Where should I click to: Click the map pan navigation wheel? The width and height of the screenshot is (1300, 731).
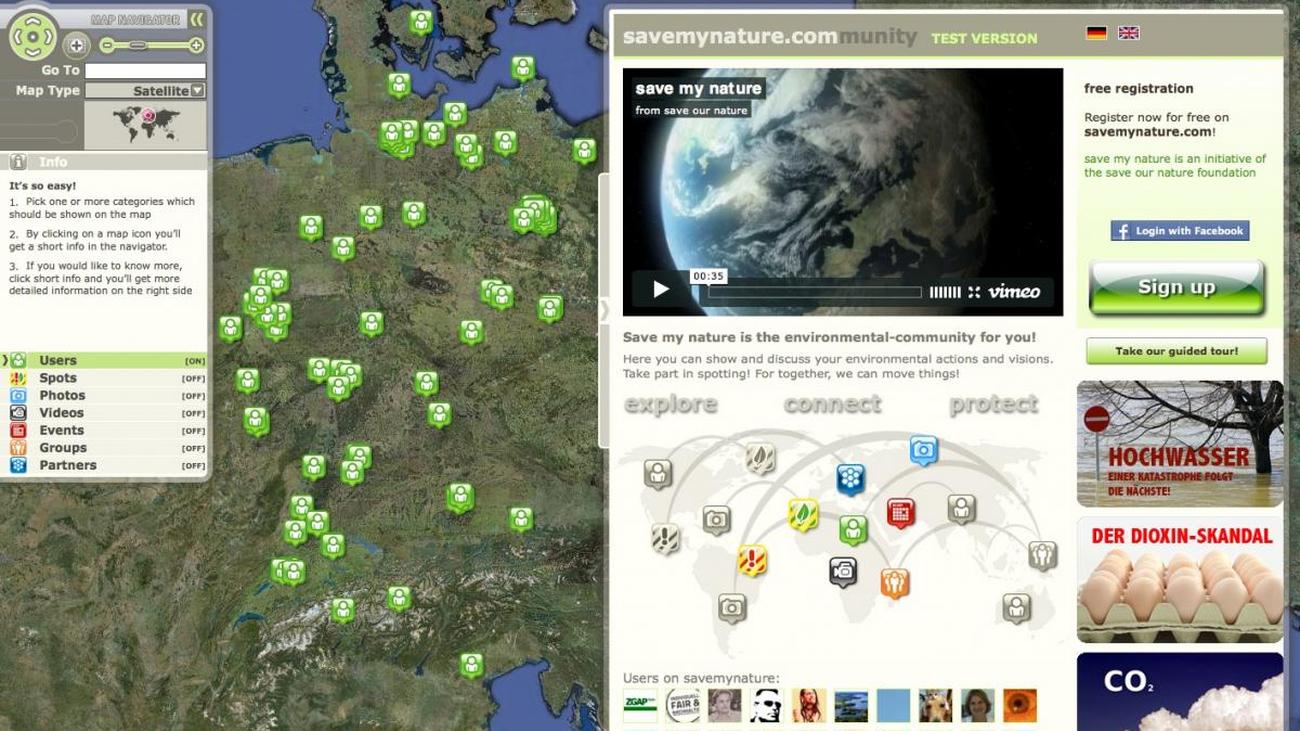(33, 37)
